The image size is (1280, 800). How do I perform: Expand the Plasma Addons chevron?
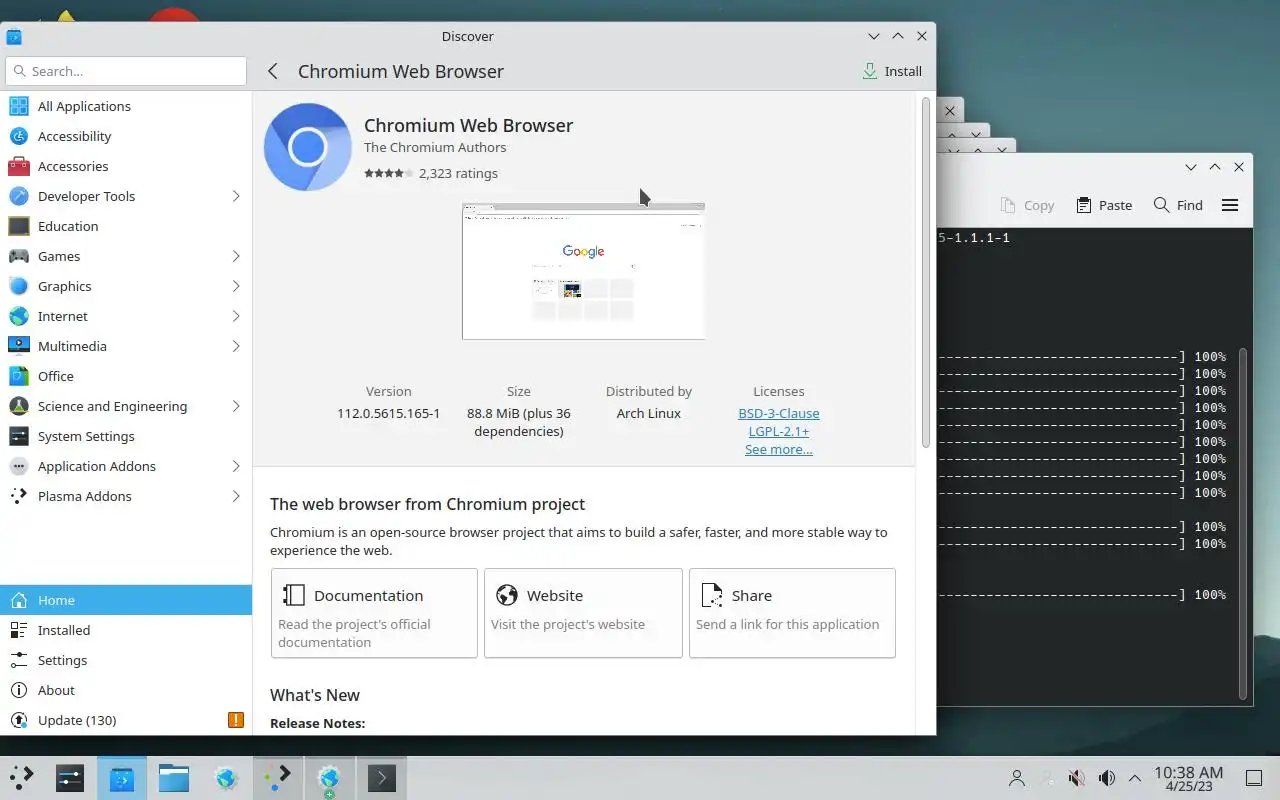point(236,496)
